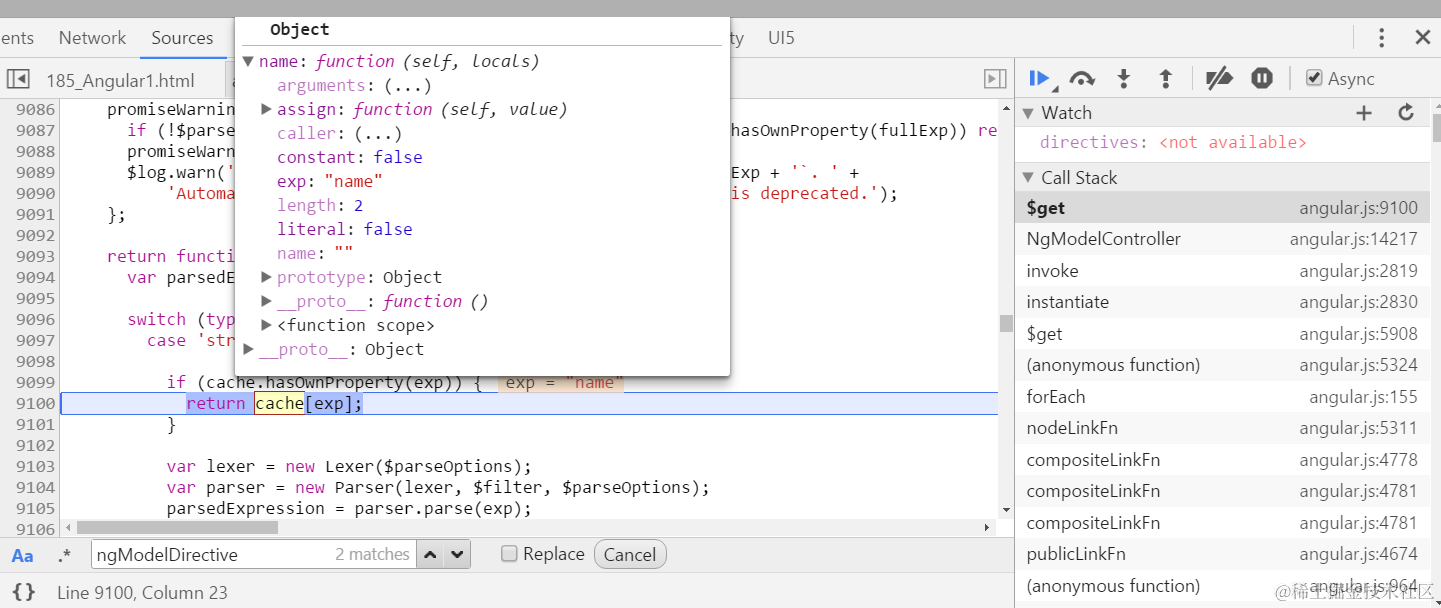Evaluate the arguments (...) getter
This screenshot has width=1441, height=608.
coord(408,86)
